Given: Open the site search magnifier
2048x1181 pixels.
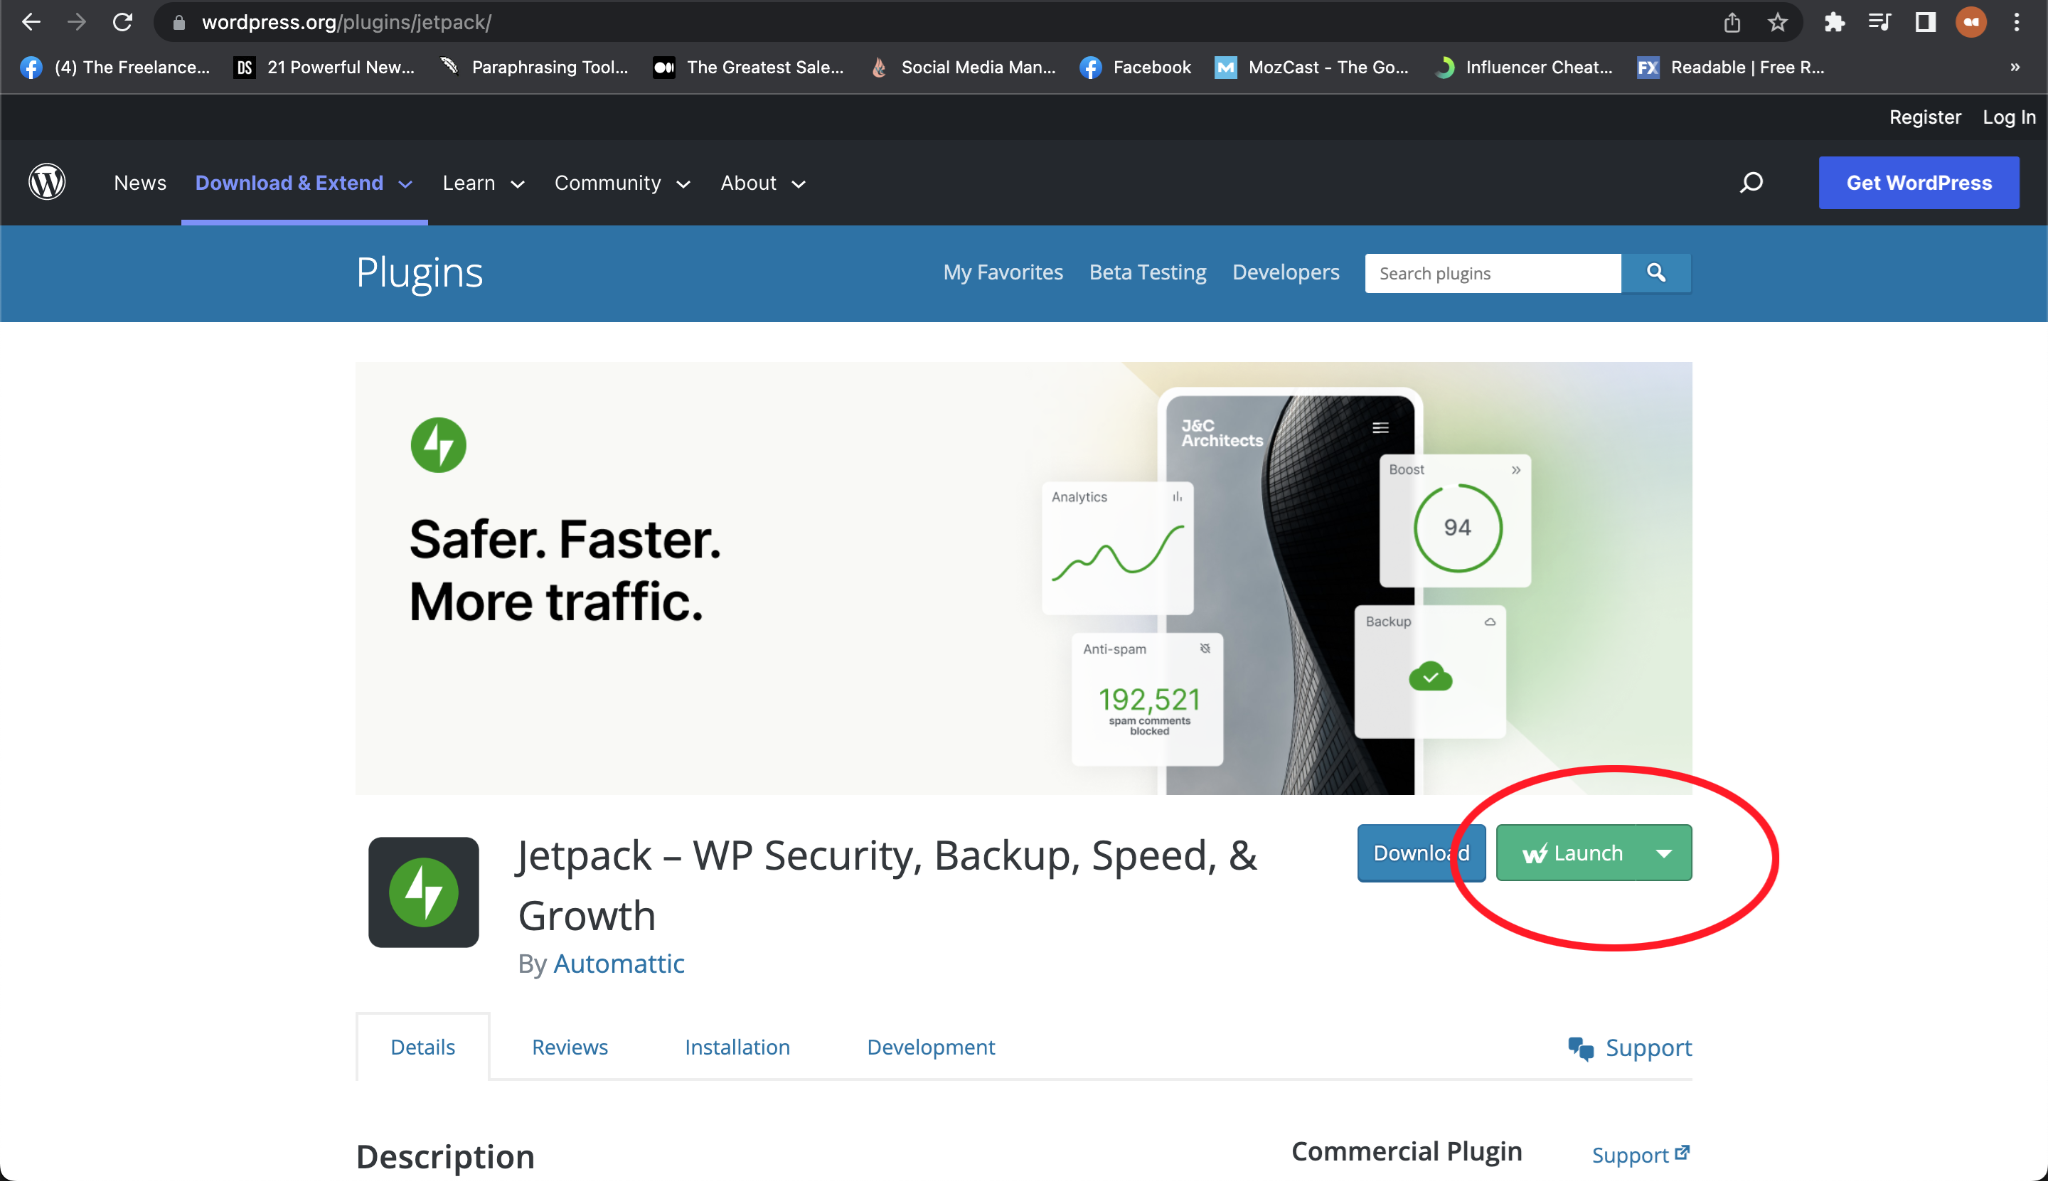Looking at the screenshot, I should 1751,182.
